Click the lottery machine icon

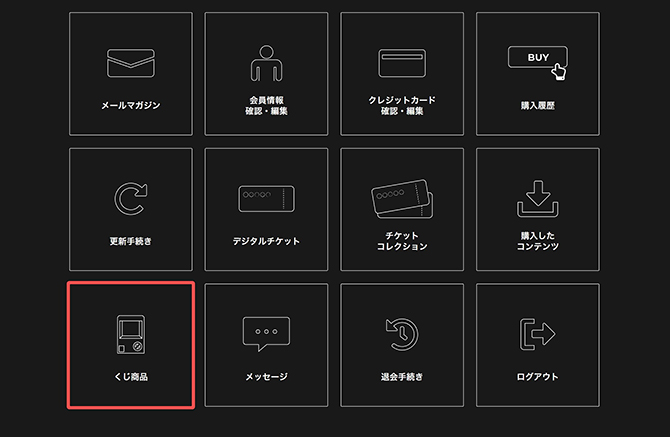tap(131, 334)
